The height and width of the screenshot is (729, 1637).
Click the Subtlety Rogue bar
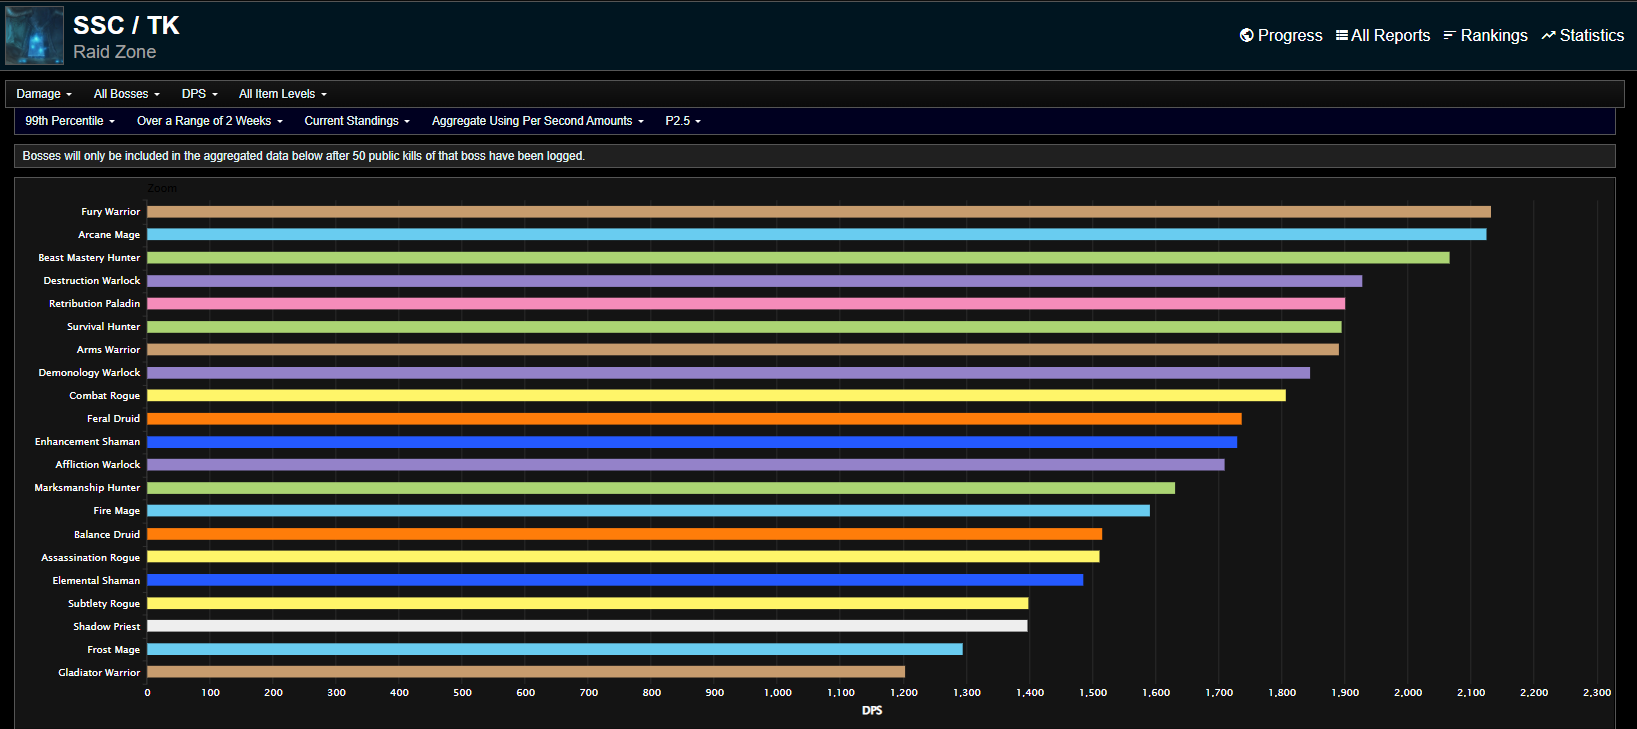(x=587, y=603)
